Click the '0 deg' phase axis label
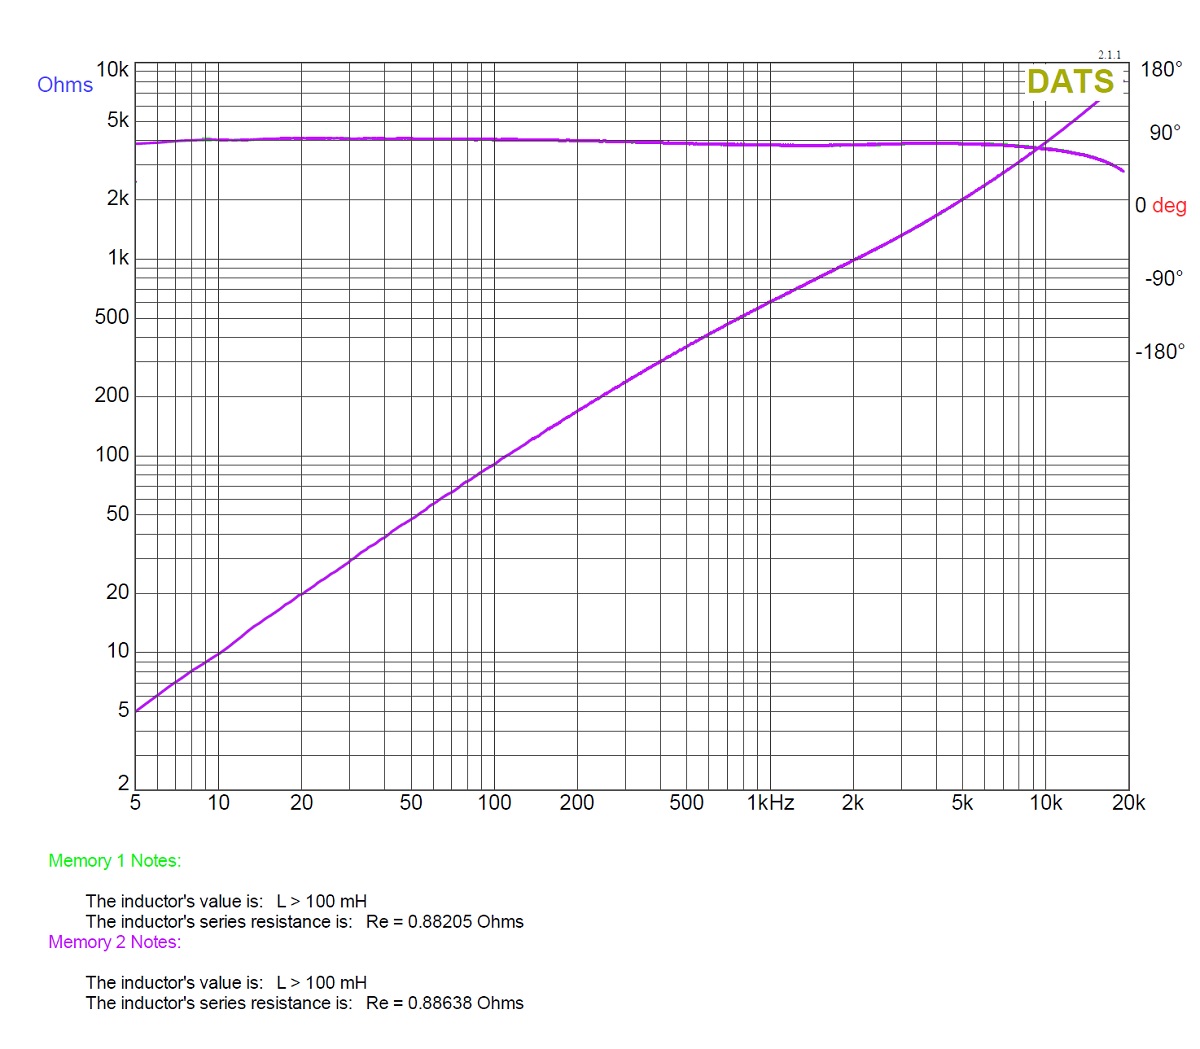Screen dimensions: 1200x1049 click(x=1160, y=206)
